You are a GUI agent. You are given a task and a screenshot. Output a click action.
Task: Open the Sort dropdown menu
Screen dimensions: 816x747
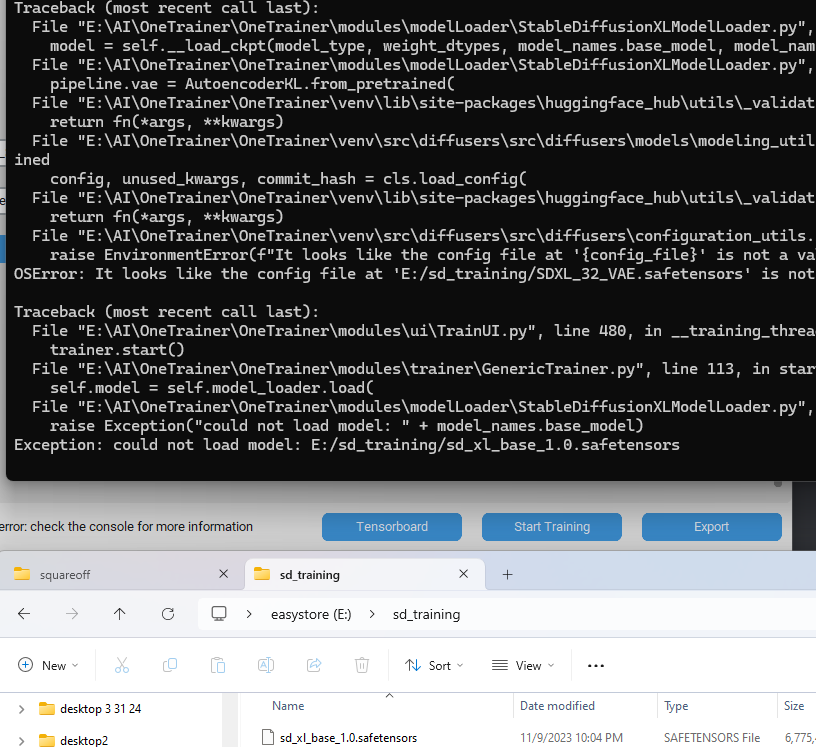434,665
